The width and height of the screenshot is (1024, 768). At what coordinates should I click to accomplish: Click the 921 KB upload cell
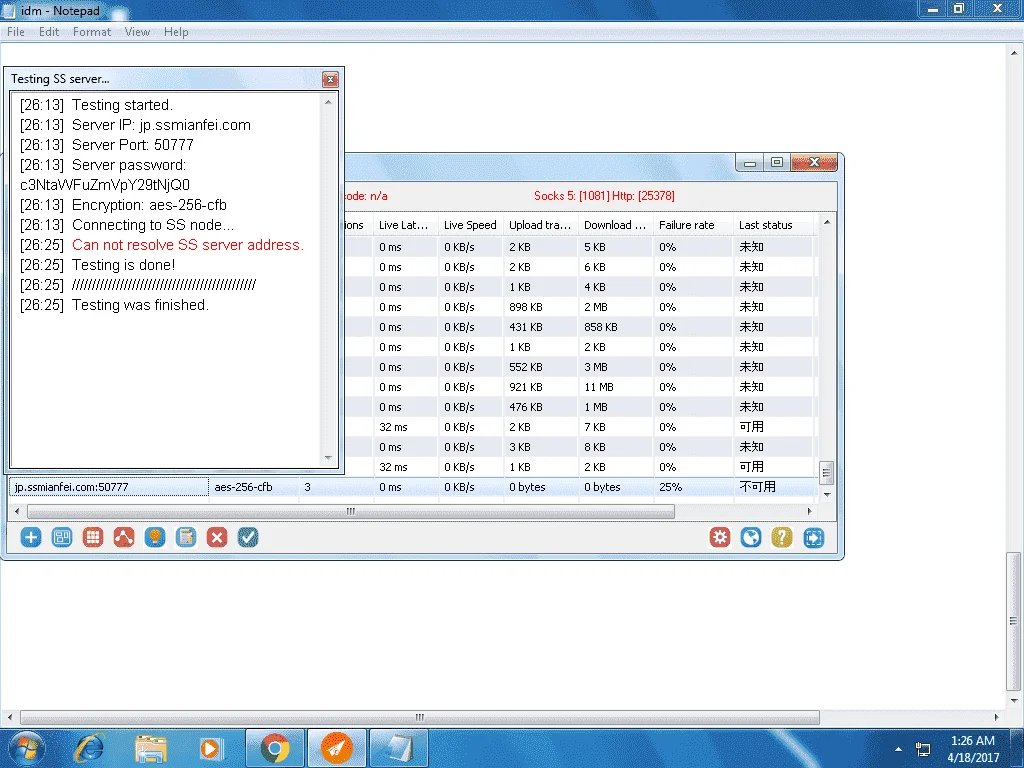526,387
